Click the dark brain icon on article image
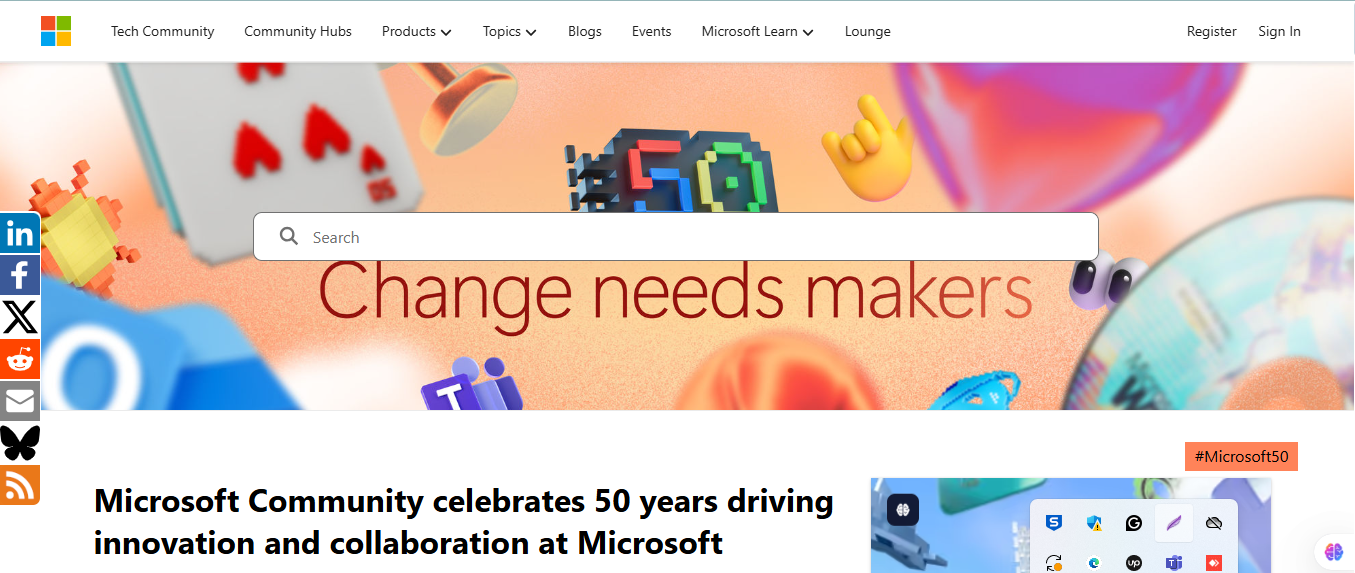Viewport: 1355px width, 573px height. point(903,510)
